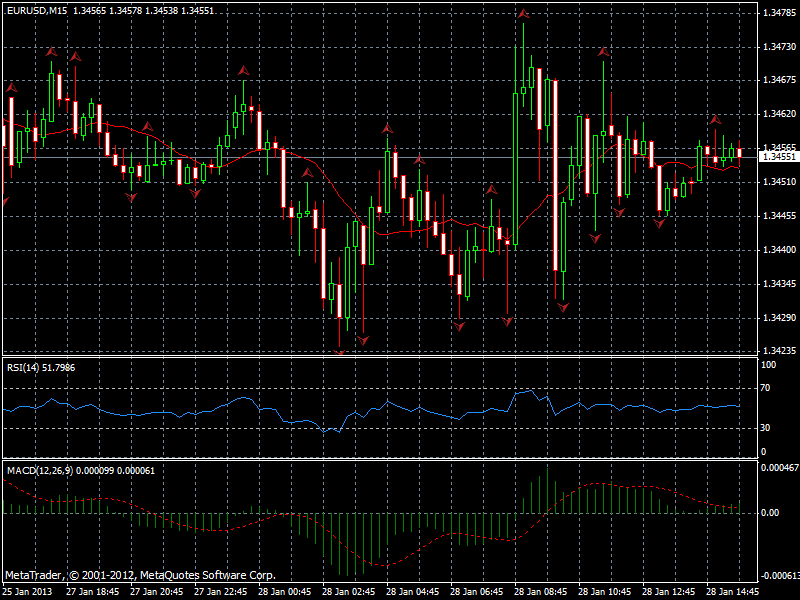
Task: Click the MACD -0.000613 scale label
Action: (x=780, y=576)
